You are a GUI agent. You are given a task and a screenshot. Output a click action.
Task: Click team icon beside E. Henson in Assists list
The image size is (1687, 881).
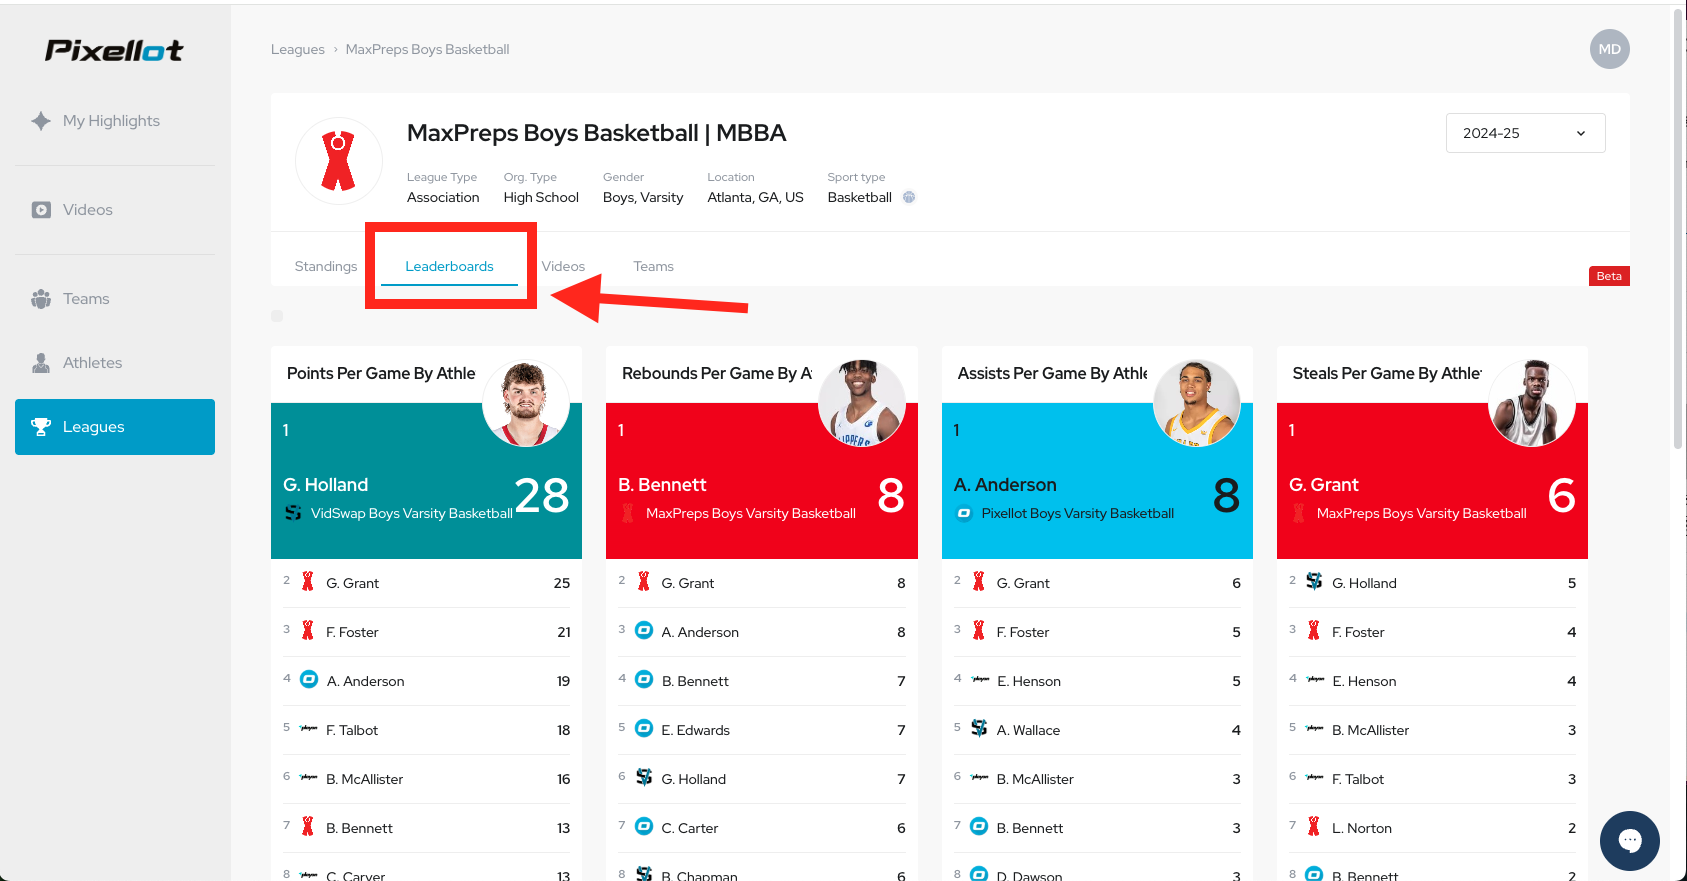point(980,680)
